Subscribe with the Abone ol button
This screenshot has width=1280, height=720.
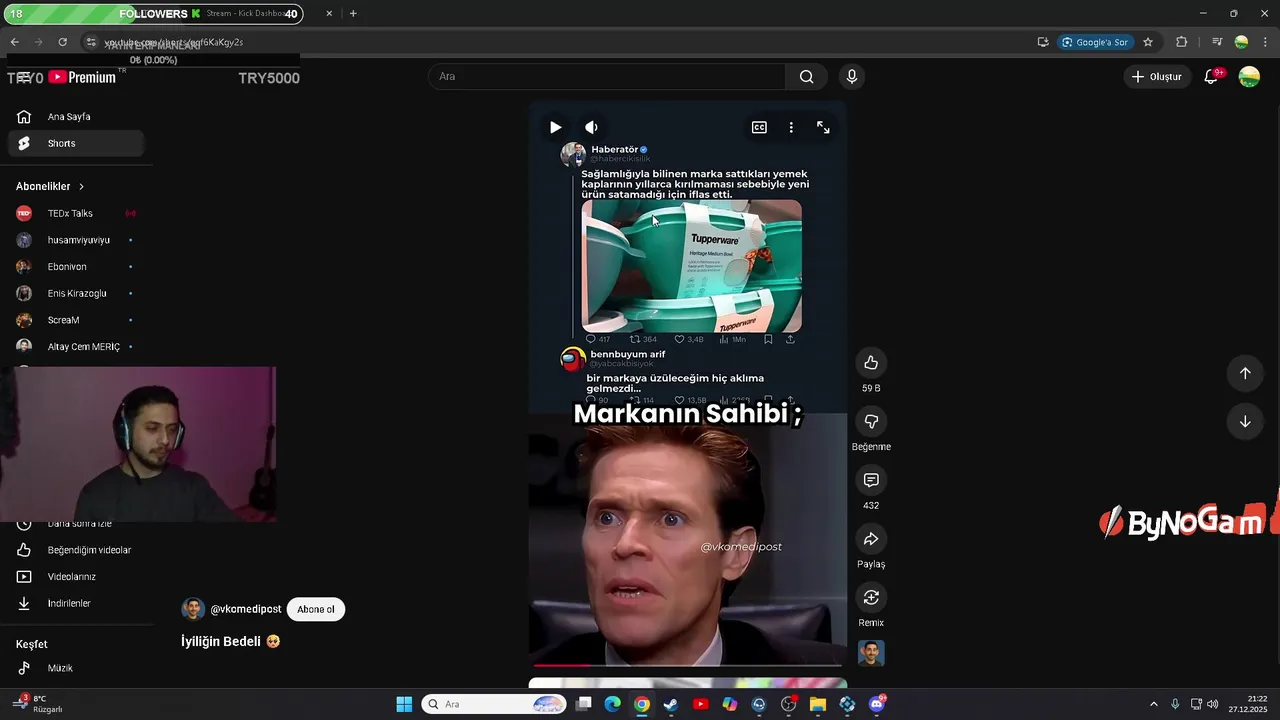coord(316,609)
